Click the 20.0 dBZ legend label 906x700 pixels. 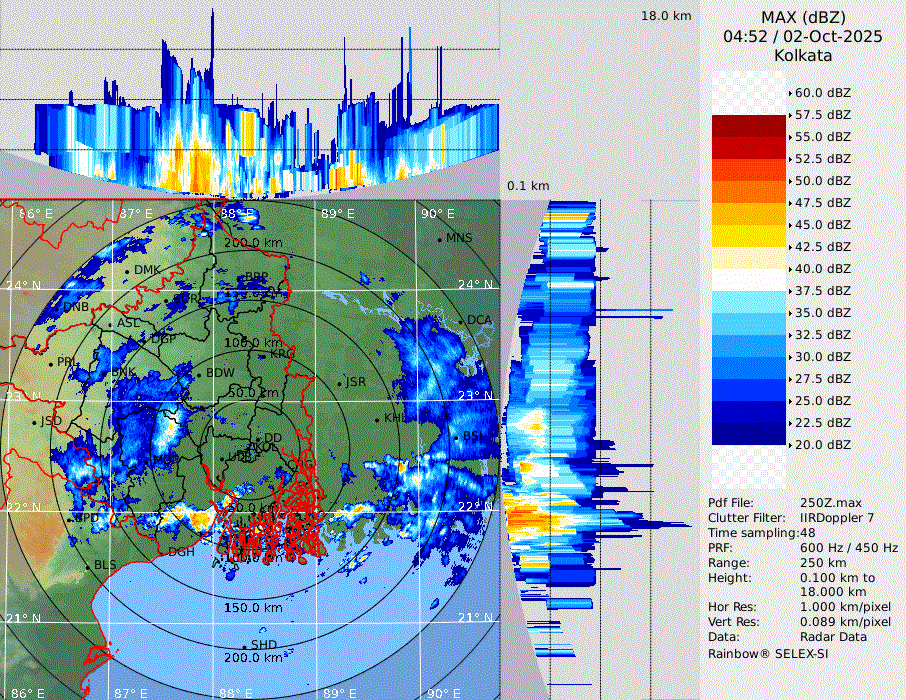coord(822,444)
